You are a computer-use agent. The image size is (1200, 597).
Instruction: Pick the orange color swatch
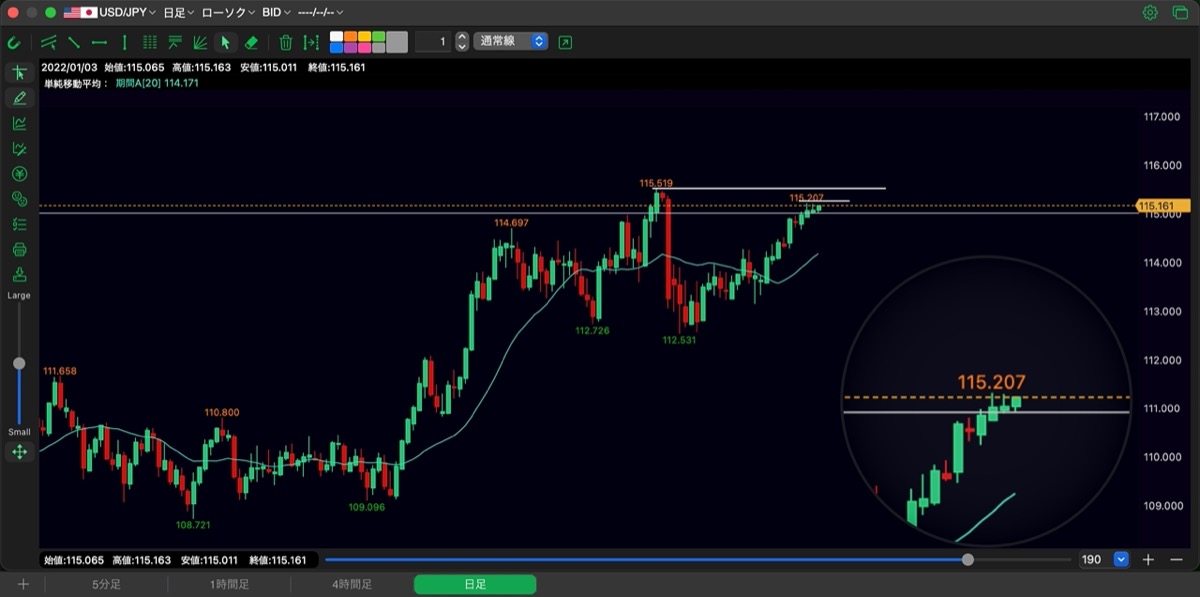click(x=351, y=36)
